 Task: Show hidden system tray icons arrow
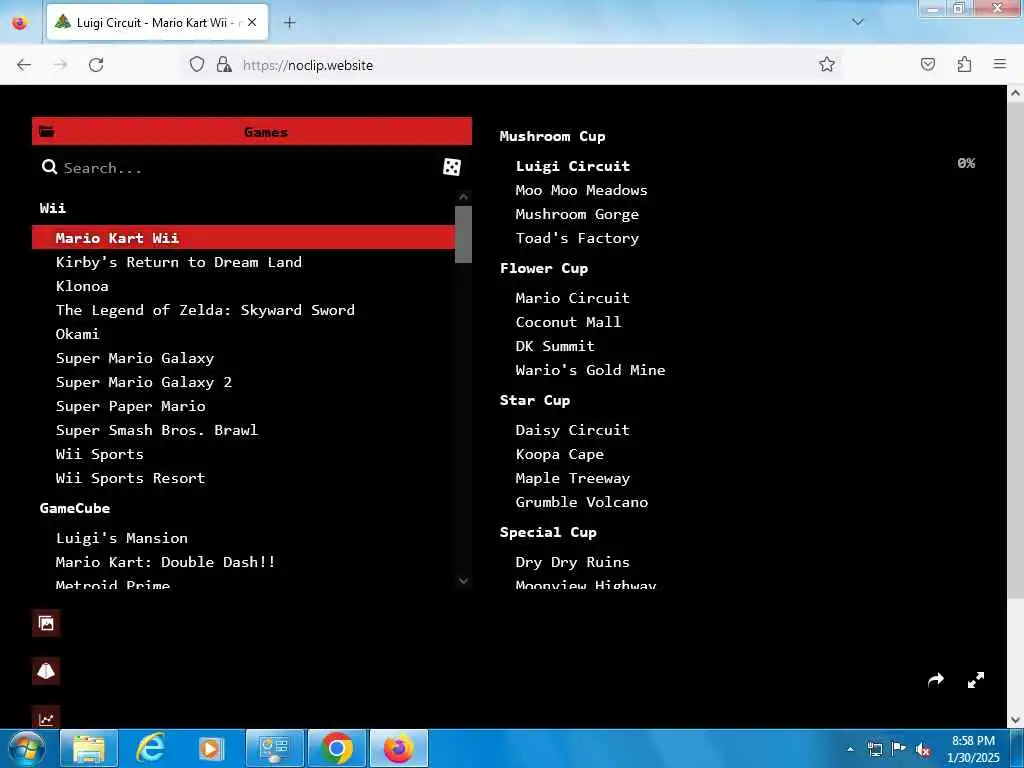click(x=850, y=750)
